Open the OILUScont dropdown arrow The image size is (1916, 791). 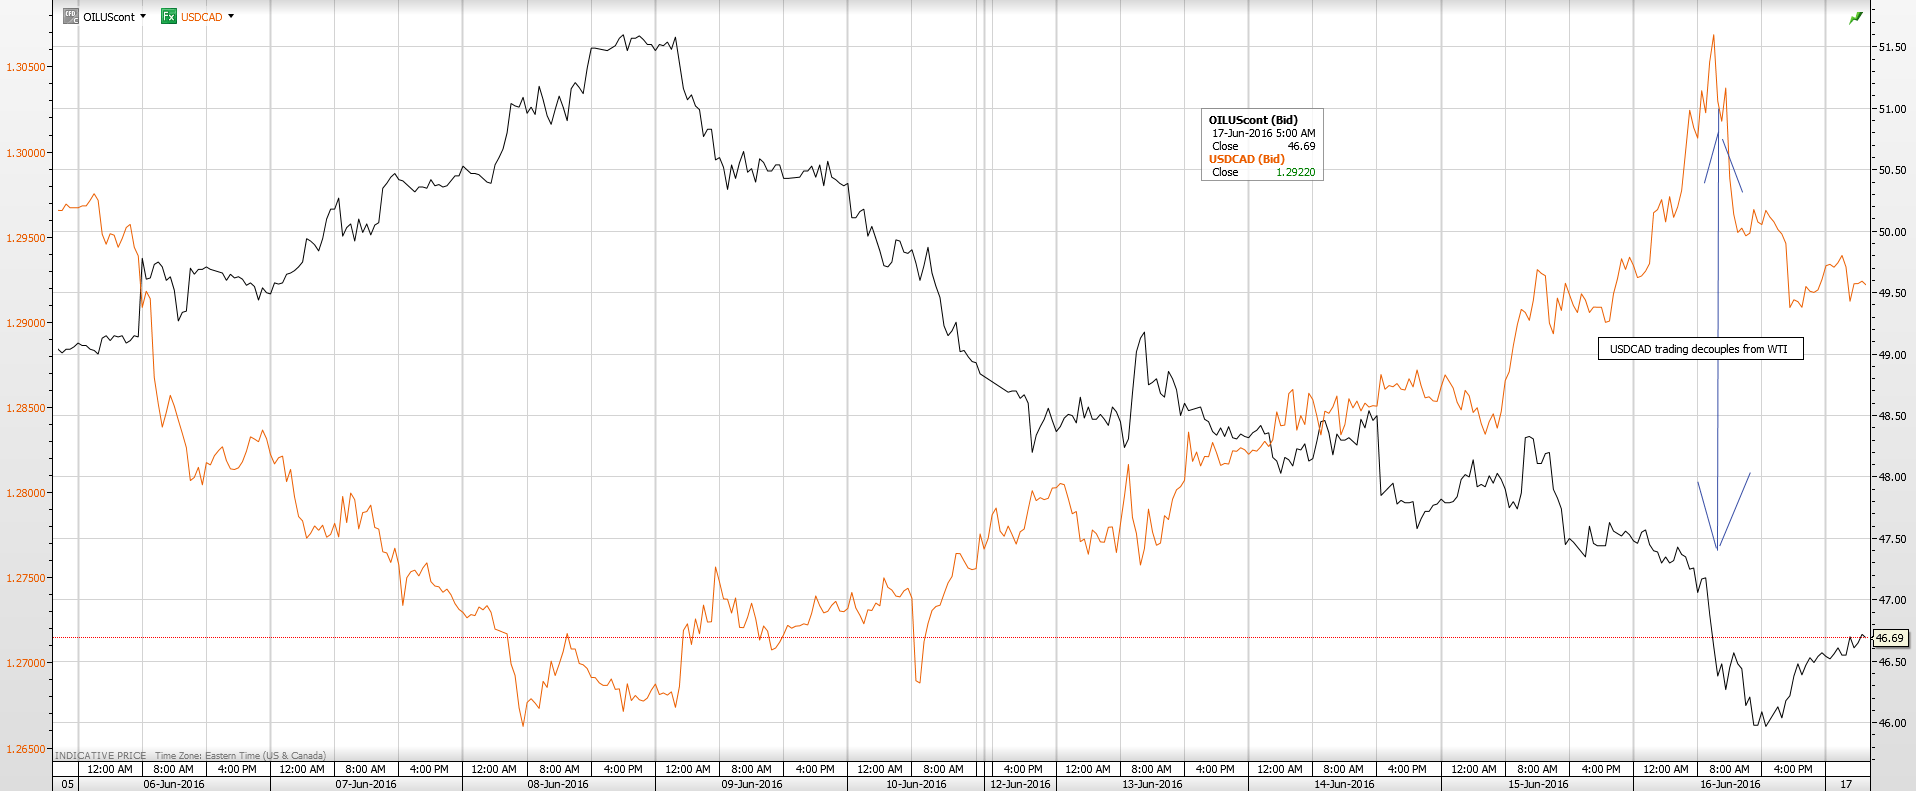pos(143,17)
